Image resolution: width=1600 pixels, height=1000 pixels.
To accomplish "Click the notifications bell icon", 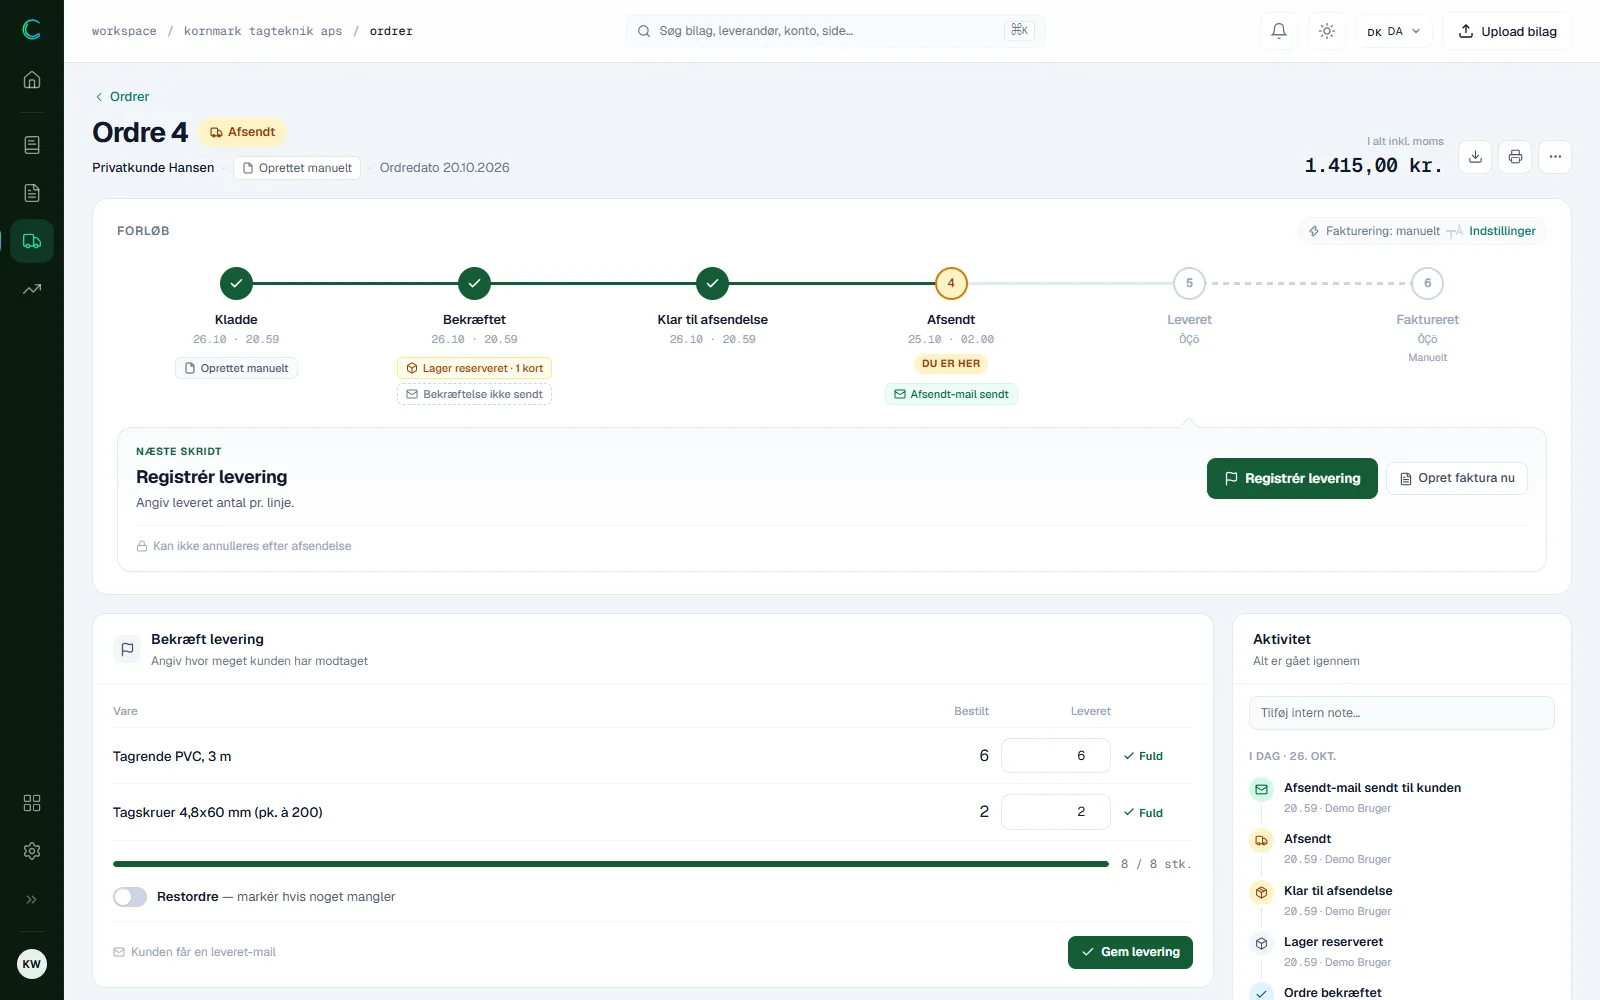I will (1279, 31).
